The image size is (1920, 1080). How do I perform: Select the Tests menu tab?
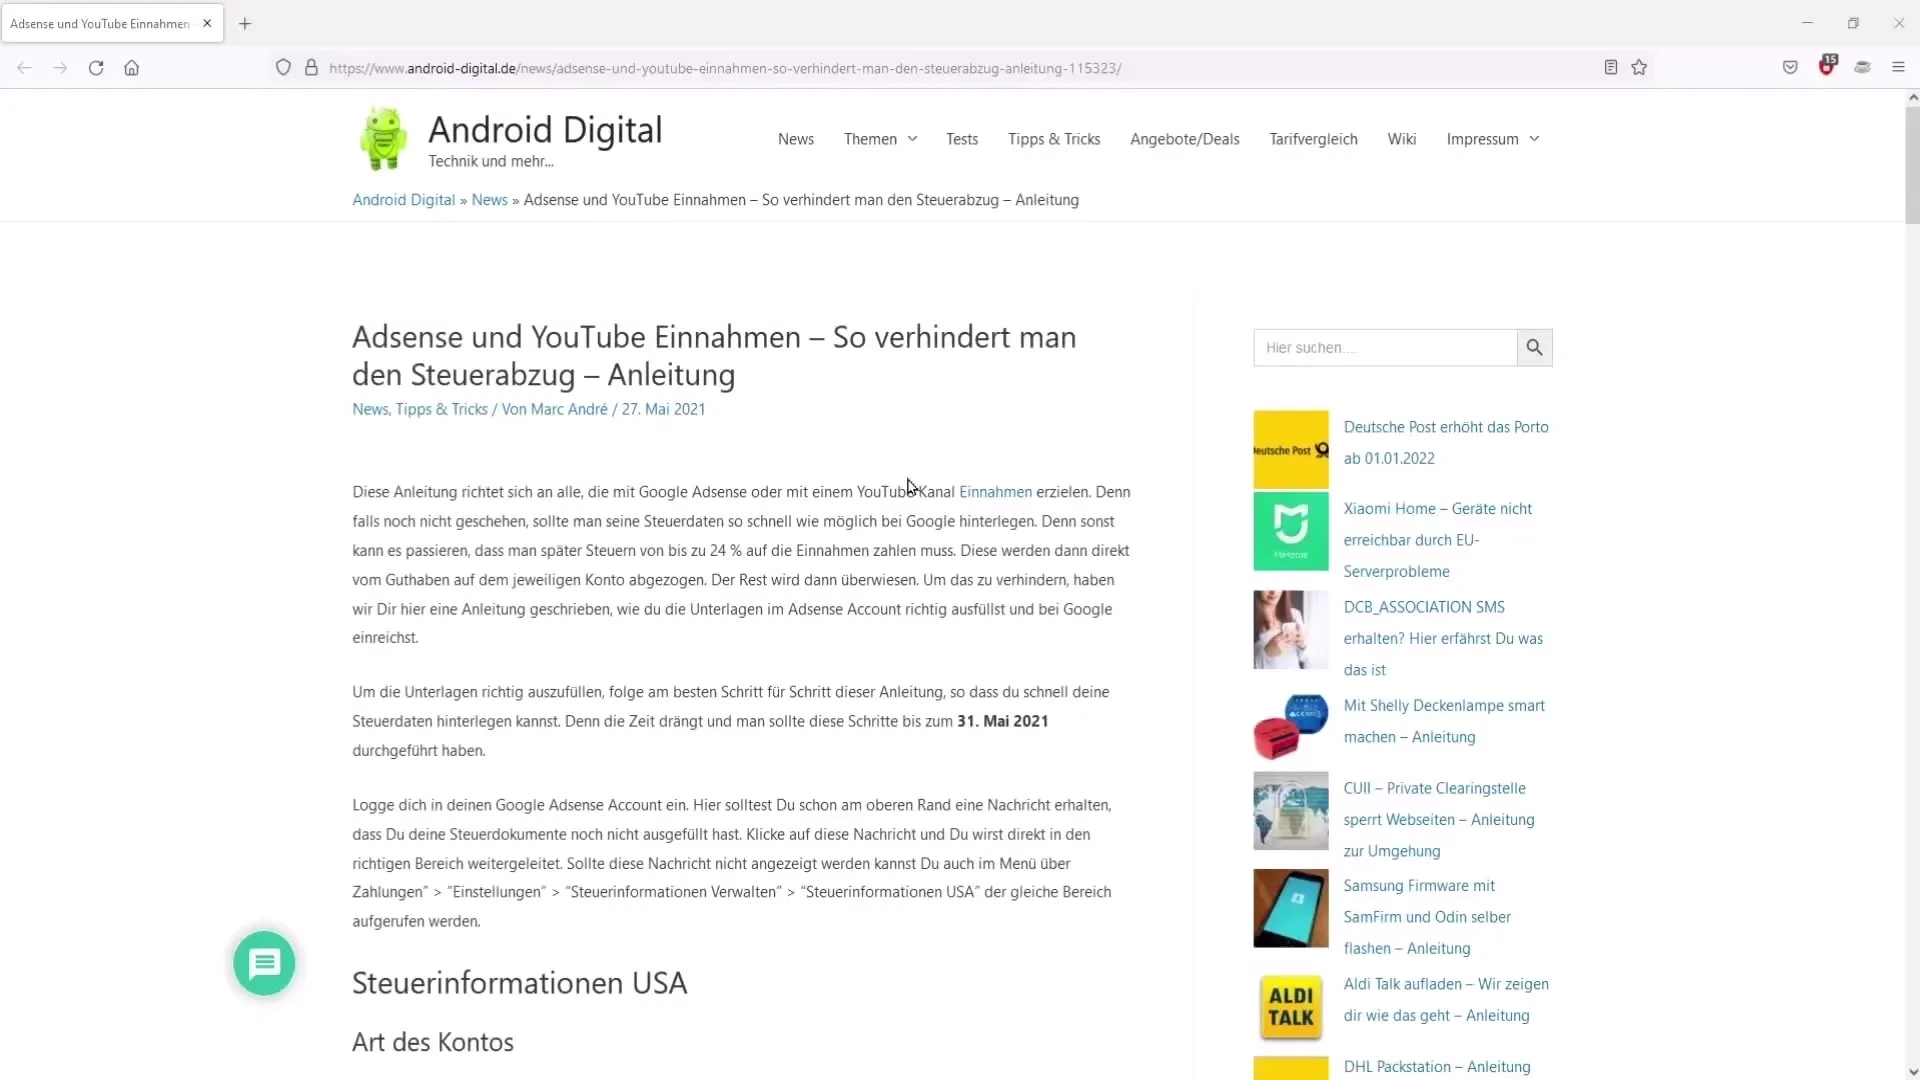point(961,138)
